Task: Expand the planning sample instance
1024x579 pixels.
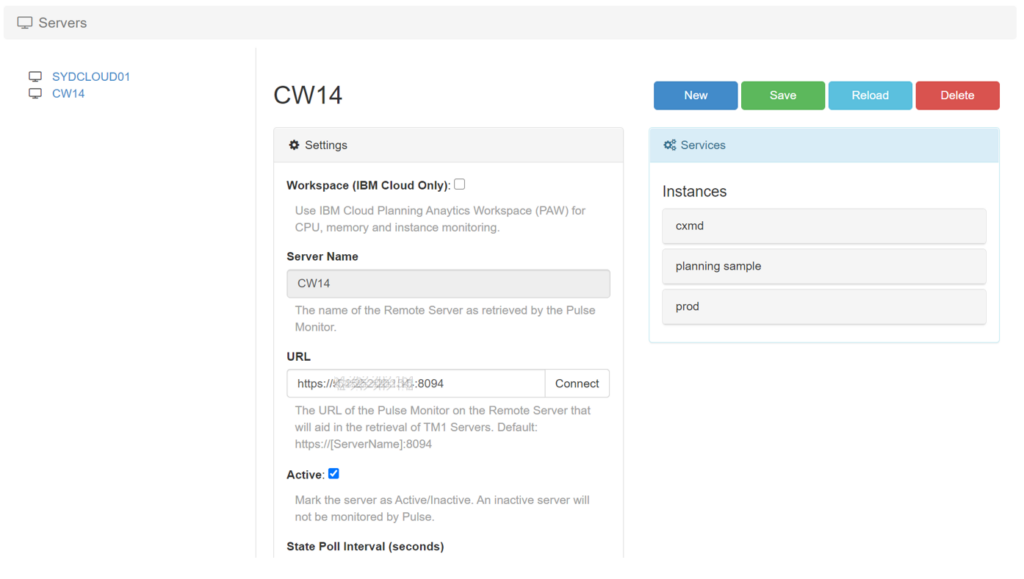Action: tap(824, 267)
